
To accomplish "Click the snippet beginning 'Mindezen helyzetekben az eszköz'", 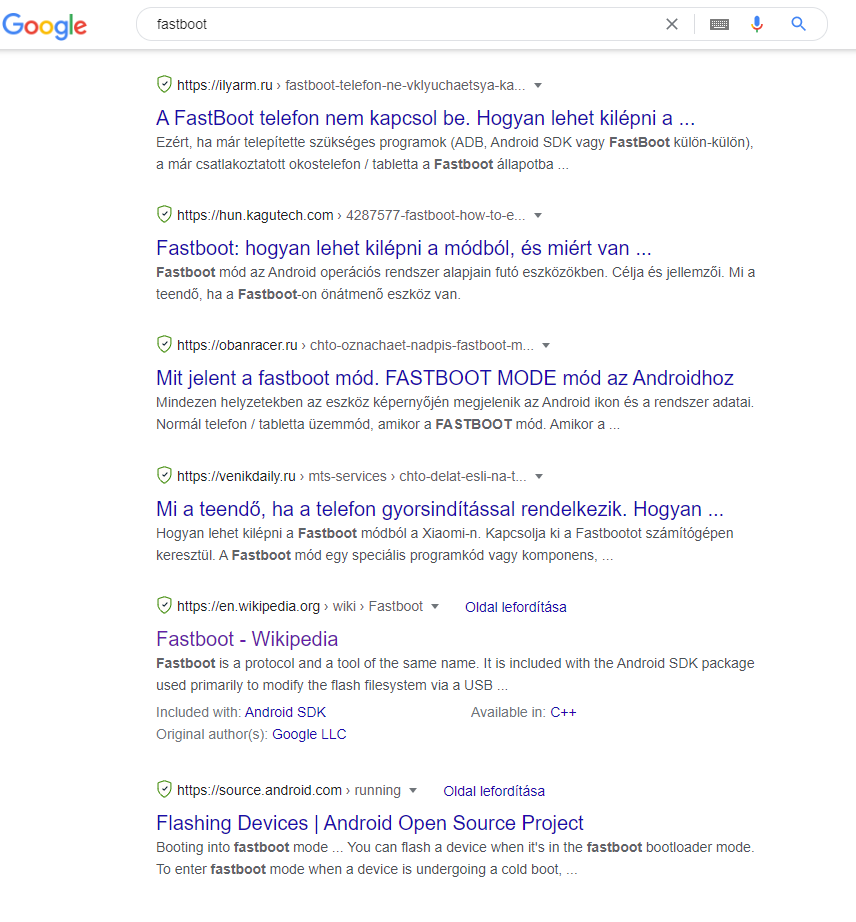I will pos(455,413).
